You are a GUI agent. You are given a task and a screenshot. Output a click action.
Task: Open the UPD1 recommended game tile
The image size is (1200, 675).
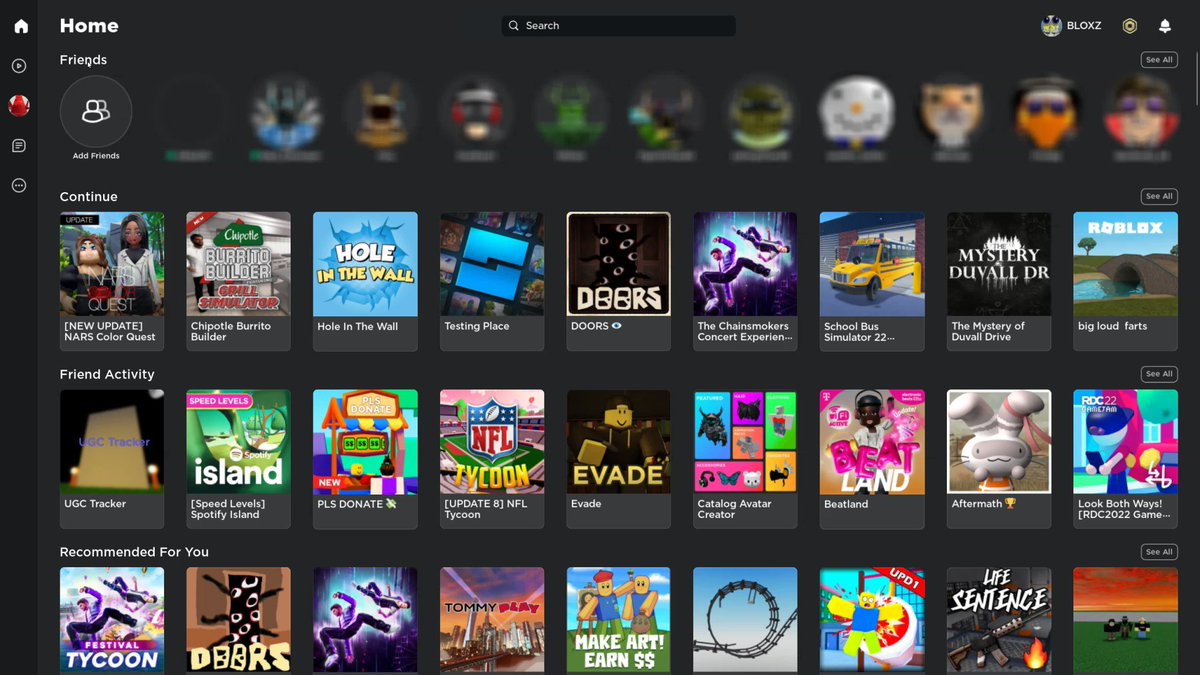coord(872,620)
